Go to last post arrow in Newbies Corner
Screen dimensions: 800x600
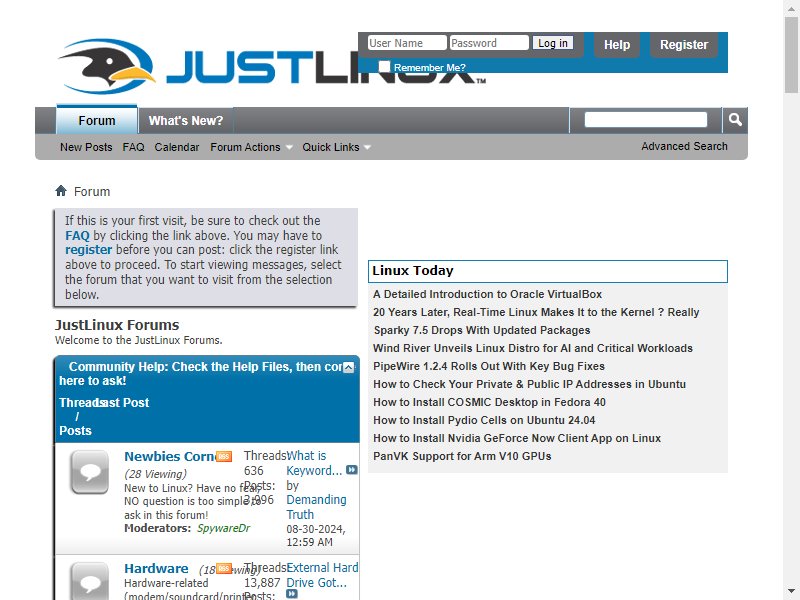coord(352,470)
